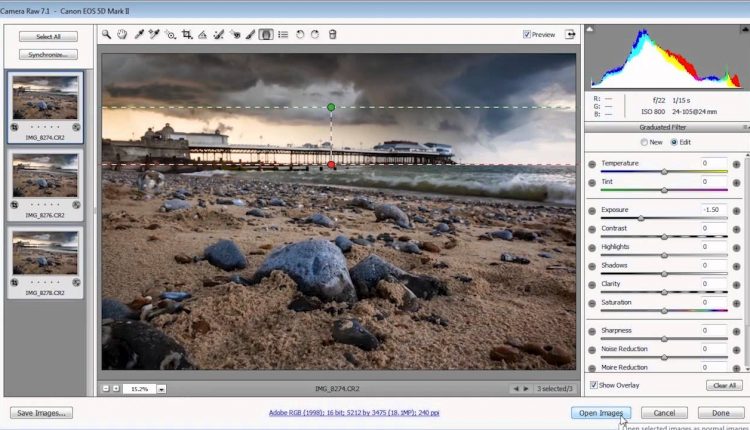This screenshot has height=430, width=750.
Task: Open the zoom level dropdown arrow
Action: [x=162, y=389]
